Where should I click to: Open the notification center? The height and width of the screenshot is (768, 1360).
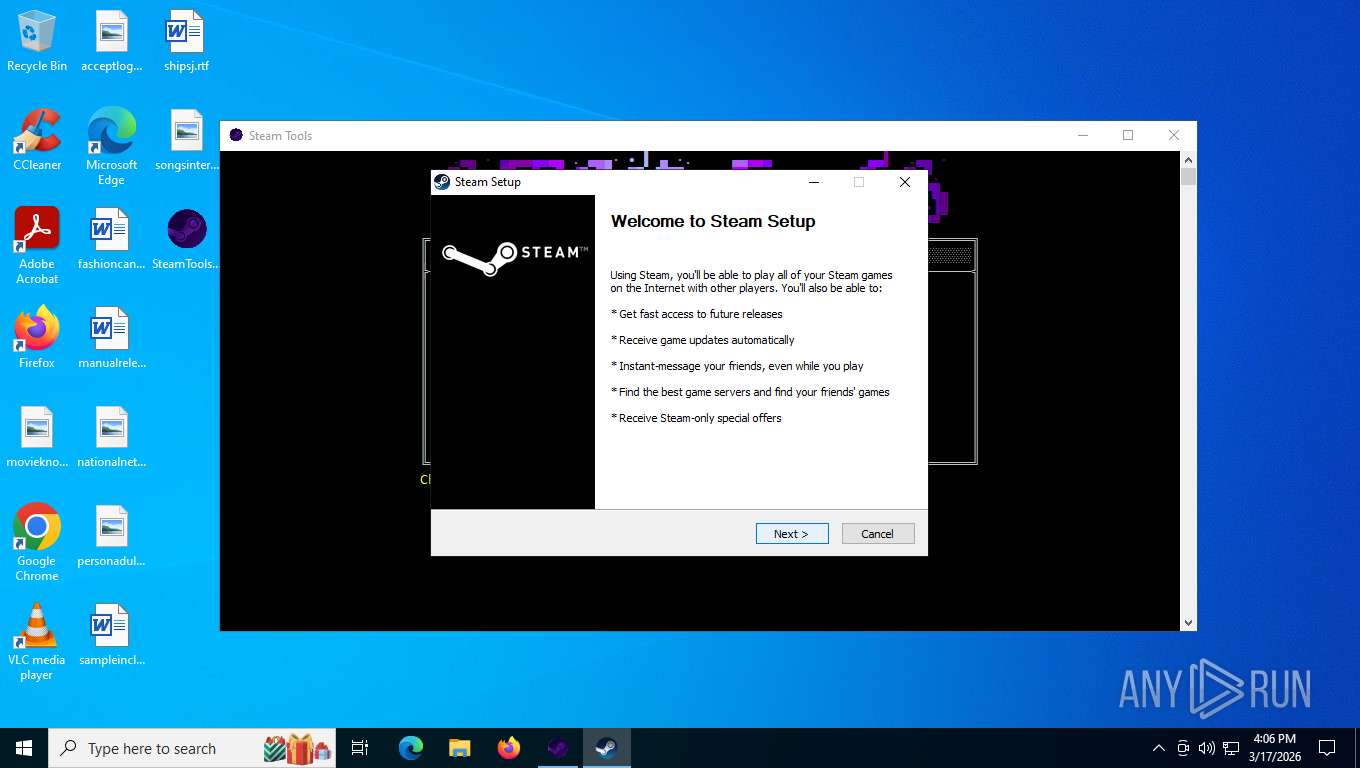(1327, 748)
